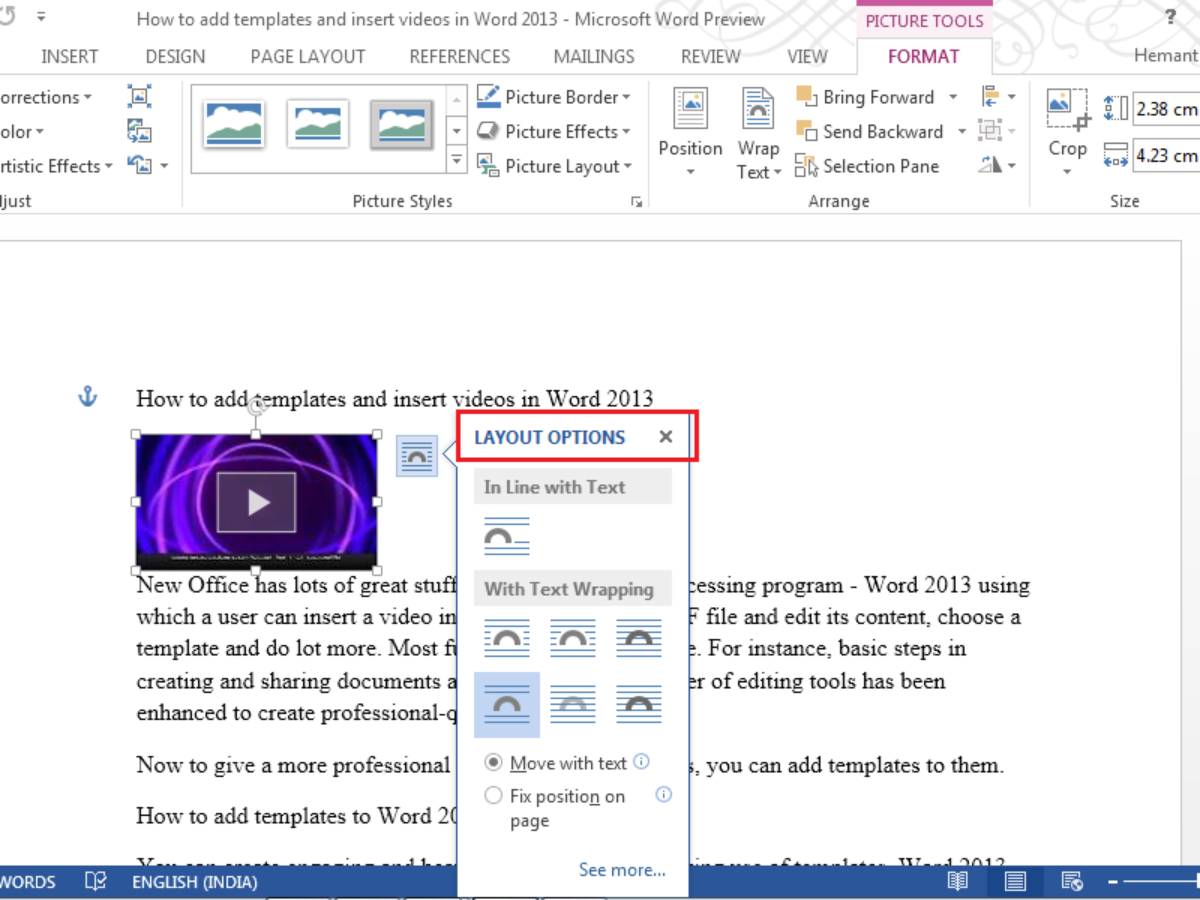Open the VIEW tab
This screenshot has width=1200, height=900.
pos(808,57)
